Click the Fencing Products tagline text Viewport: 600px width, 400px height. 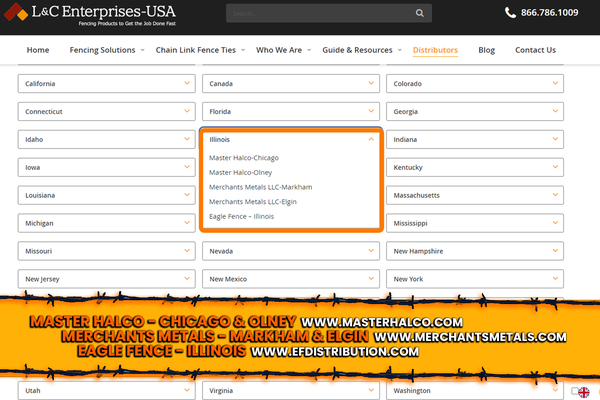[127, 23]
